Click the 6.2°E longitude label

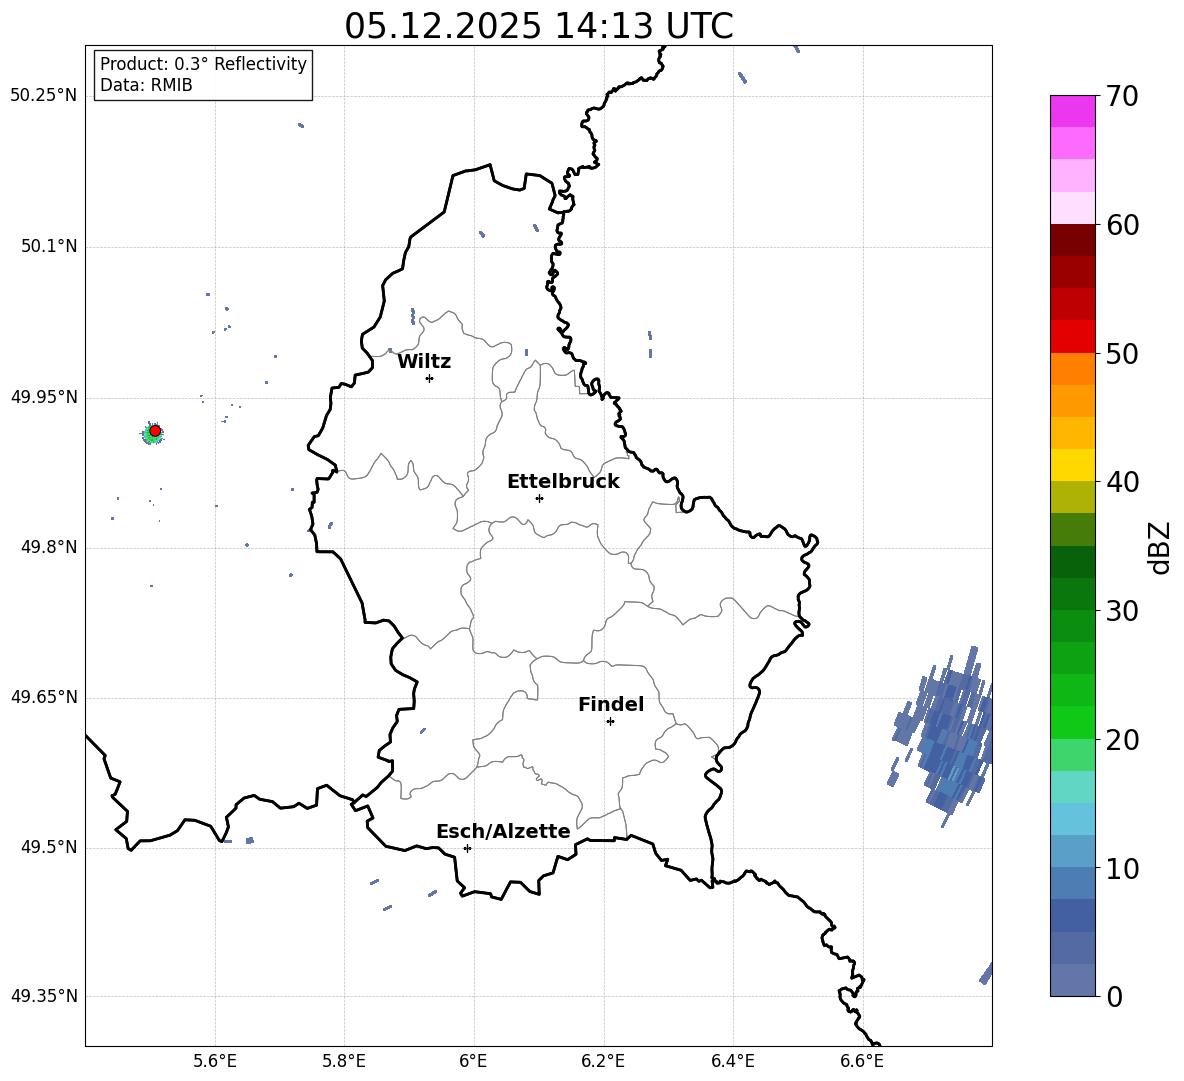603,1061
